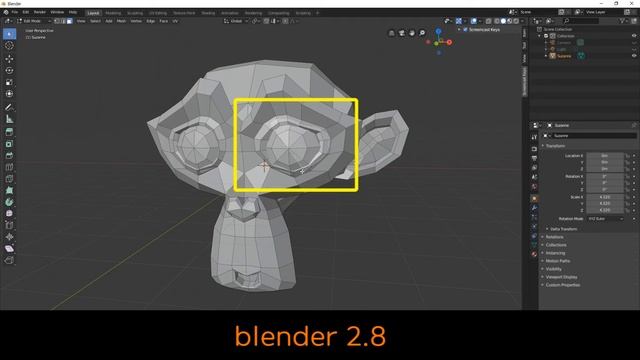
Task: Open the Vertex menu in viewport header
Action: 136,21
